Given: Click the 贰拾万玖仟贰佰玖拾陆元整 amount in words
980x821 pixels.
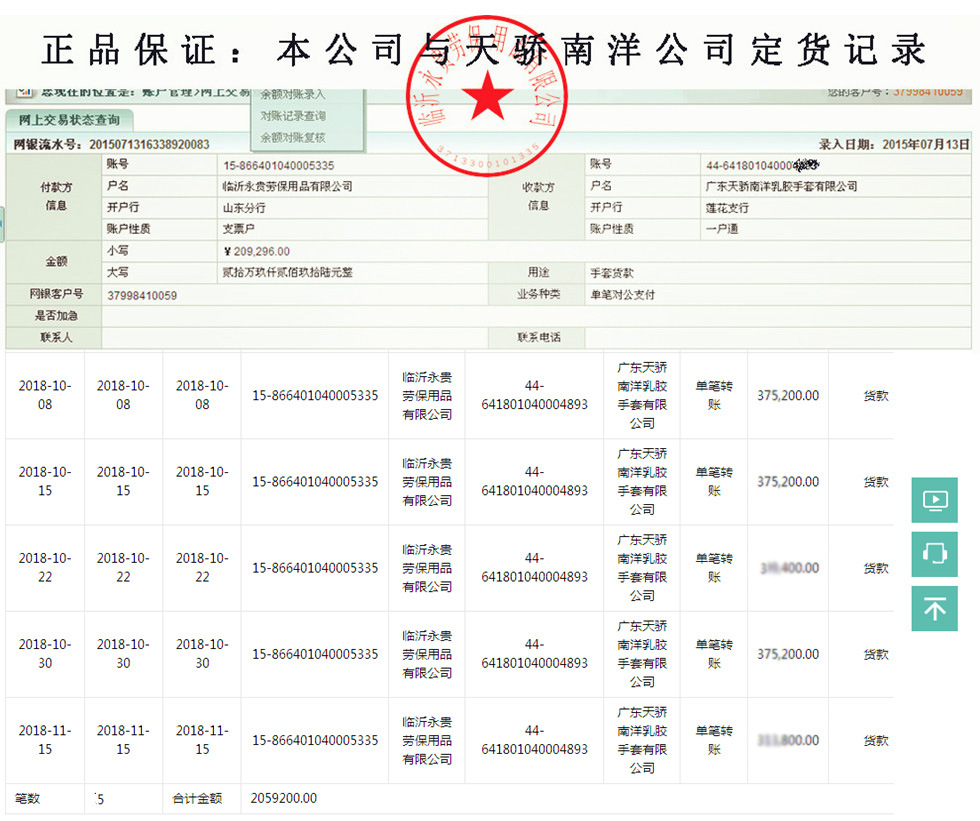Looking at the screenshot, I should (288, 272).
